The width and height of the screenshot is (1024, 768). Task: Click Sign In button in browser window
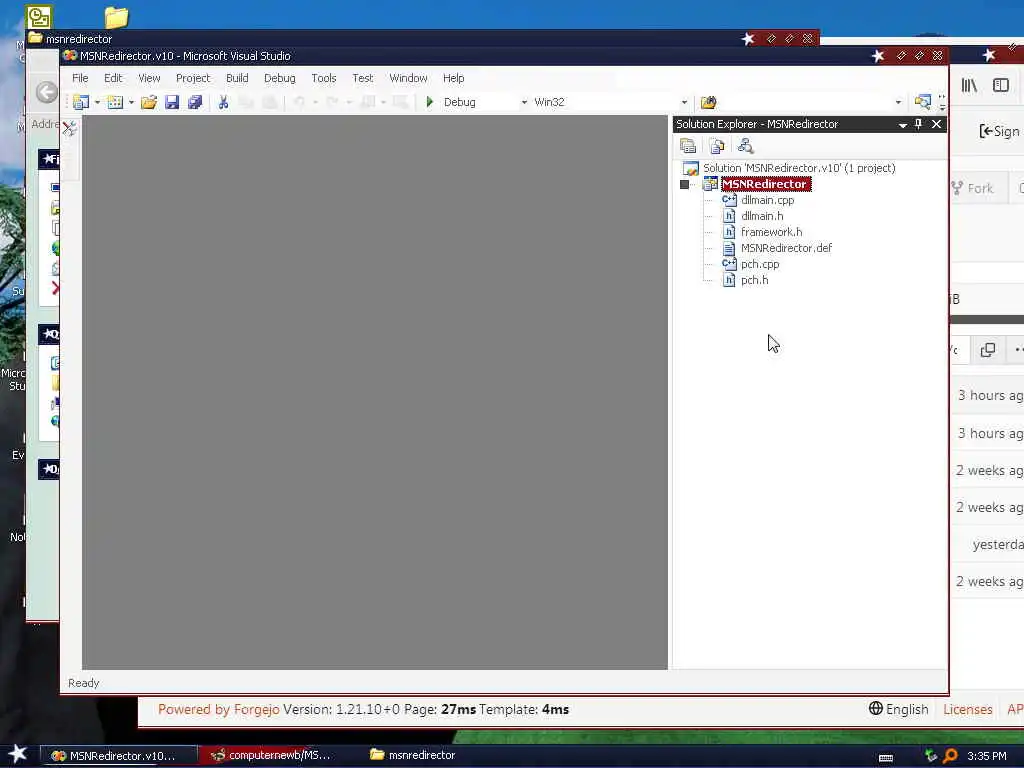[1000, 131]
